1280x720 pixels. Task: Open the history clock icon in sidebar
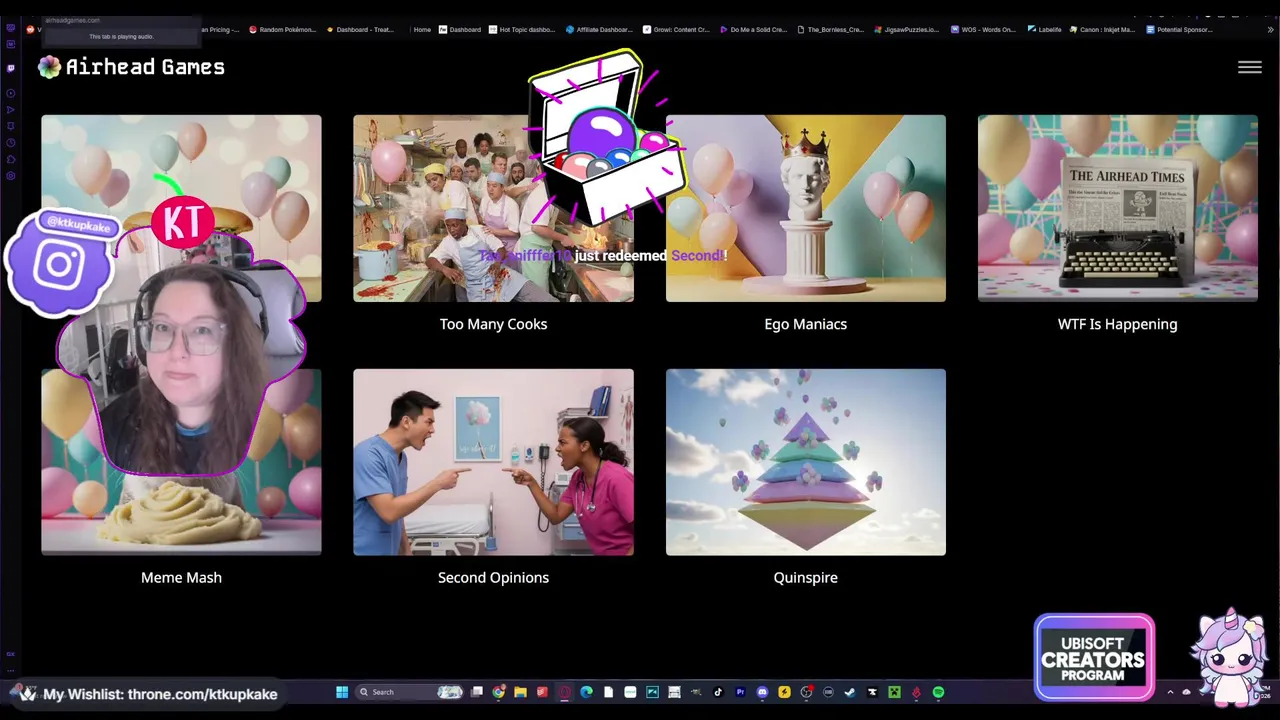(11, 142)
